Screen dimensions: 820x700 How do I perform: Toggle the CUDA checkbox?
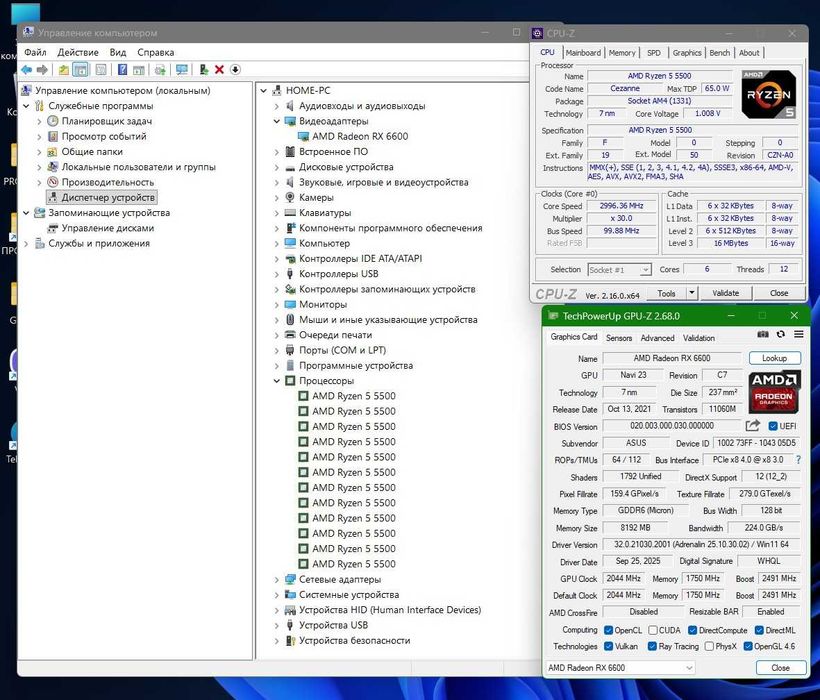(652, 630)
